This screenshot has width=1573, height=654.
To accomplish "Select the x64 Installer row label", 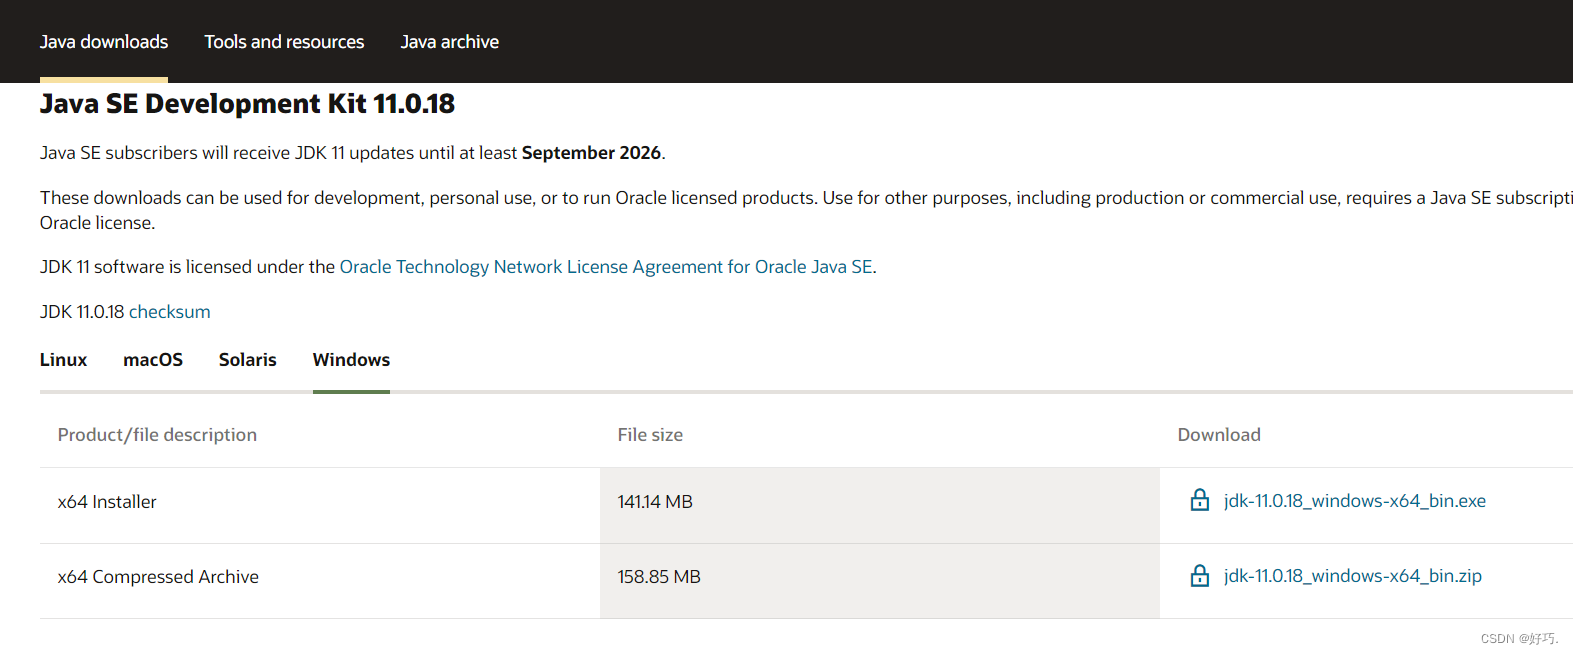I will click(107, 502).
